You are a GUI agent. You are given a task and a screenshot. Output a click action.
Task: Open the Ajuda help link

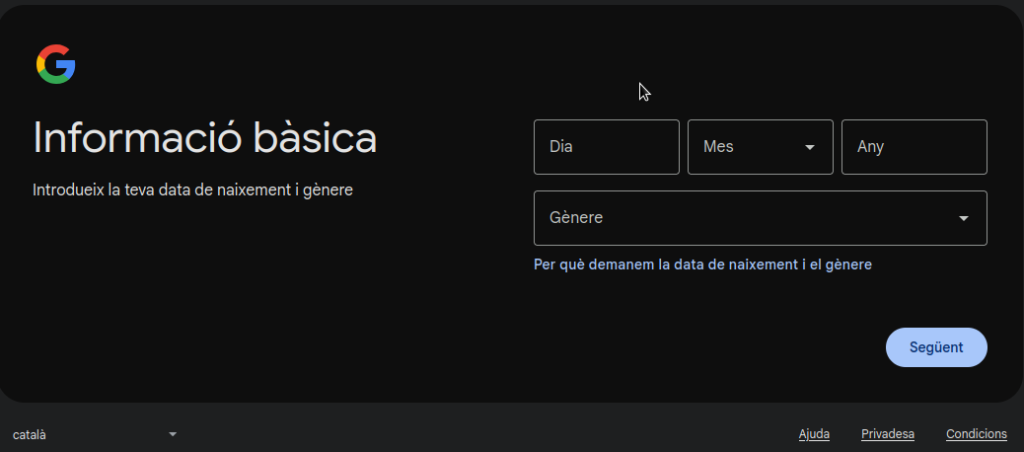814,434
